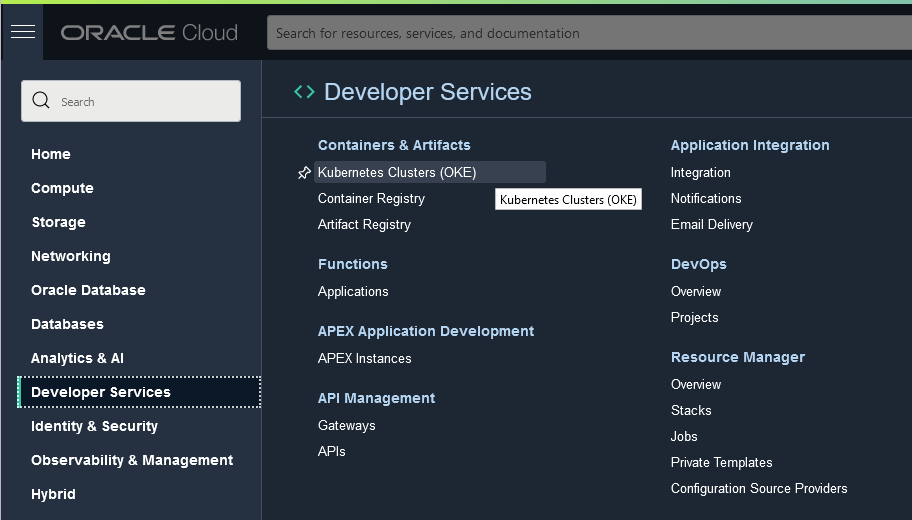Click the sidebar Search field
This screenshot has height=520, width=912.
pos(131,101)
